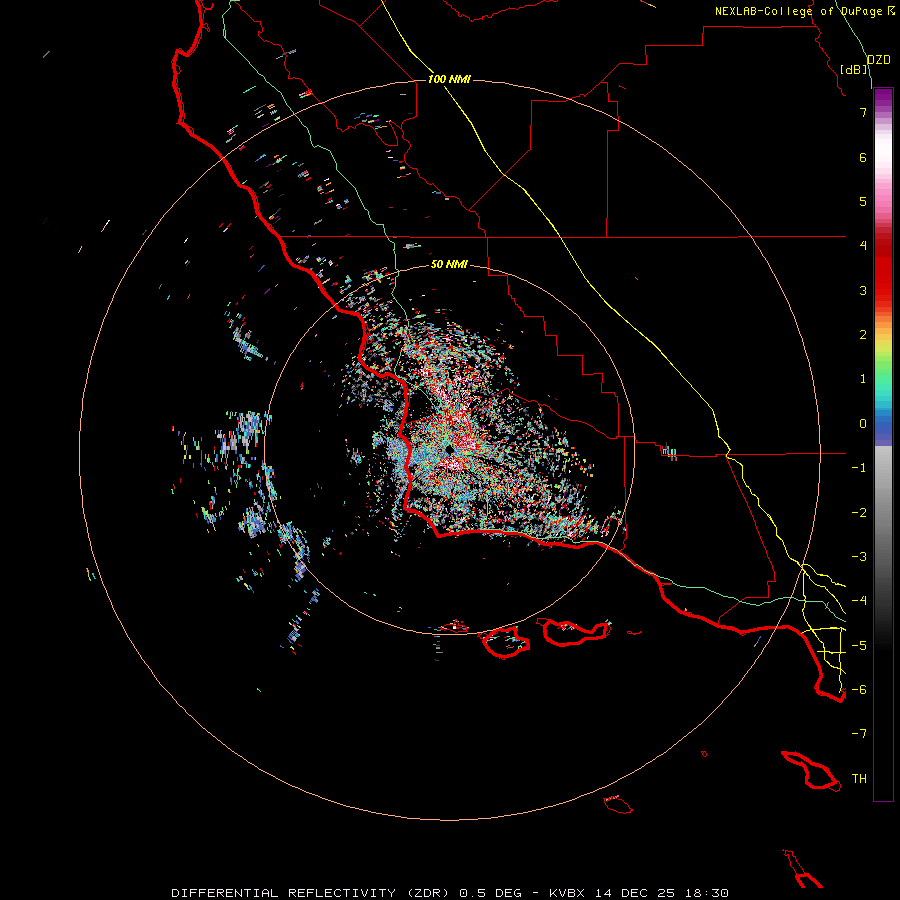Click the [dB] units label

point(854,69)
